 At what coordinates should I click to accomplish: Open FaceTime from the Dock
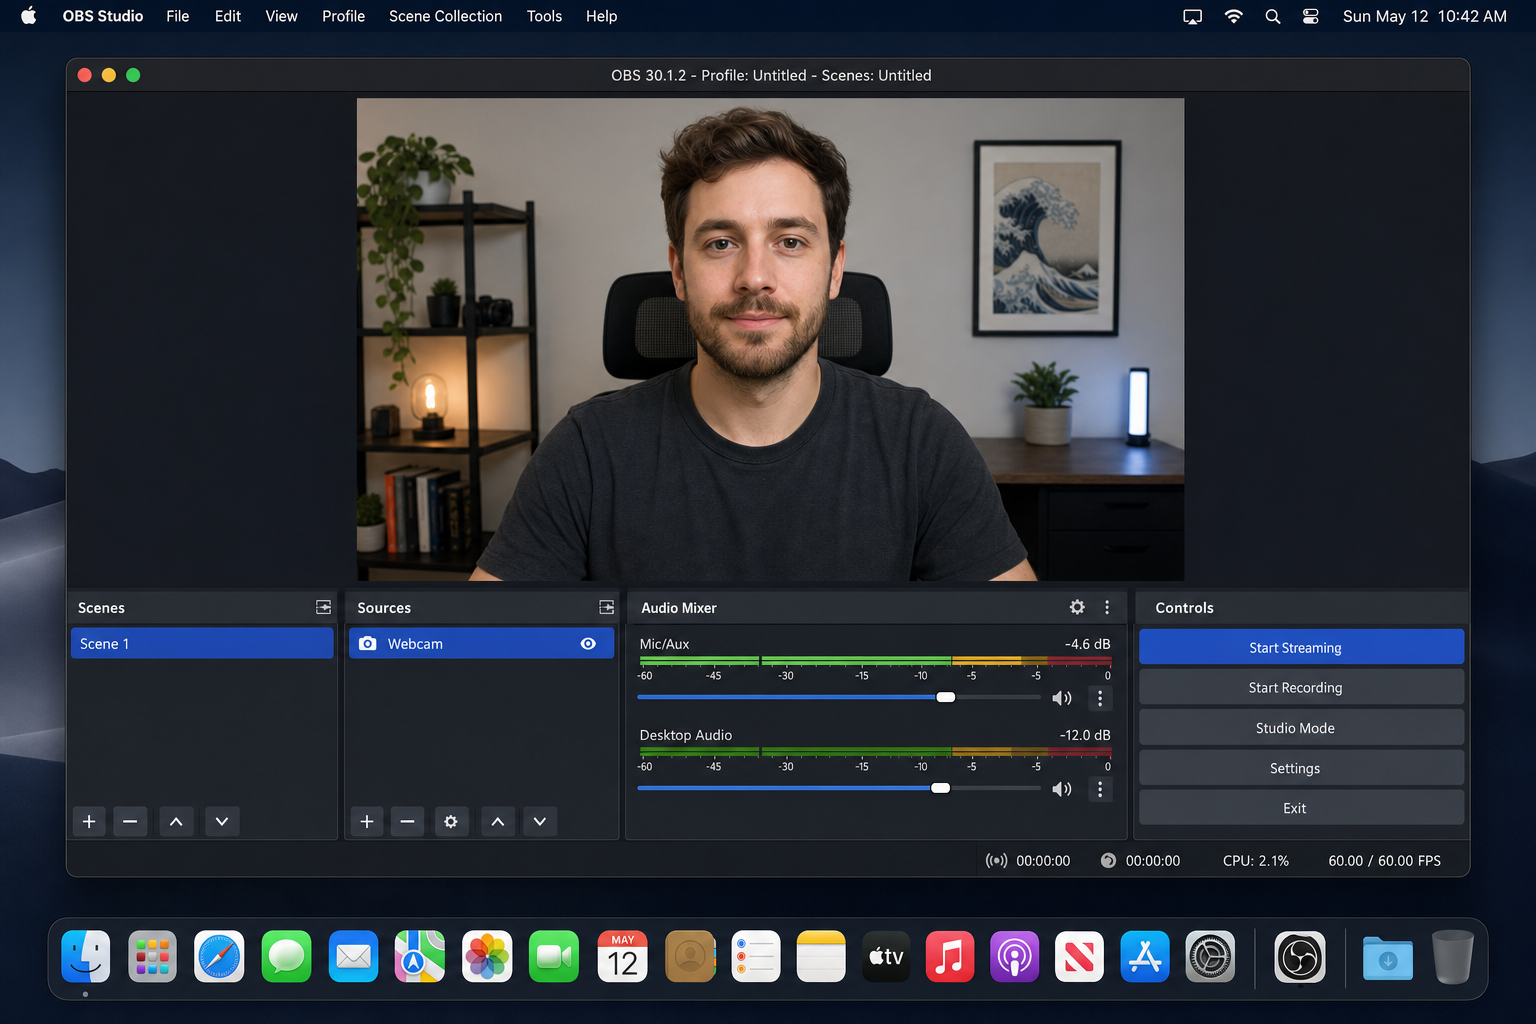pos(554,957)
